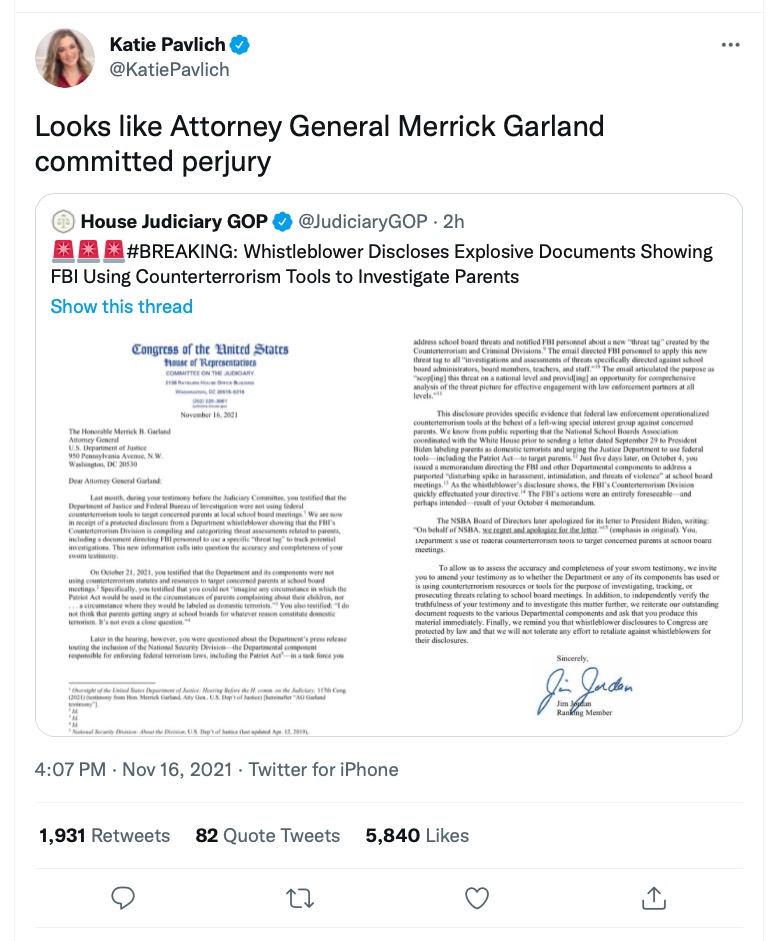
Task: Open the Katie Pavlich display name
Action: pyautogui.click(x=168, y=44)
